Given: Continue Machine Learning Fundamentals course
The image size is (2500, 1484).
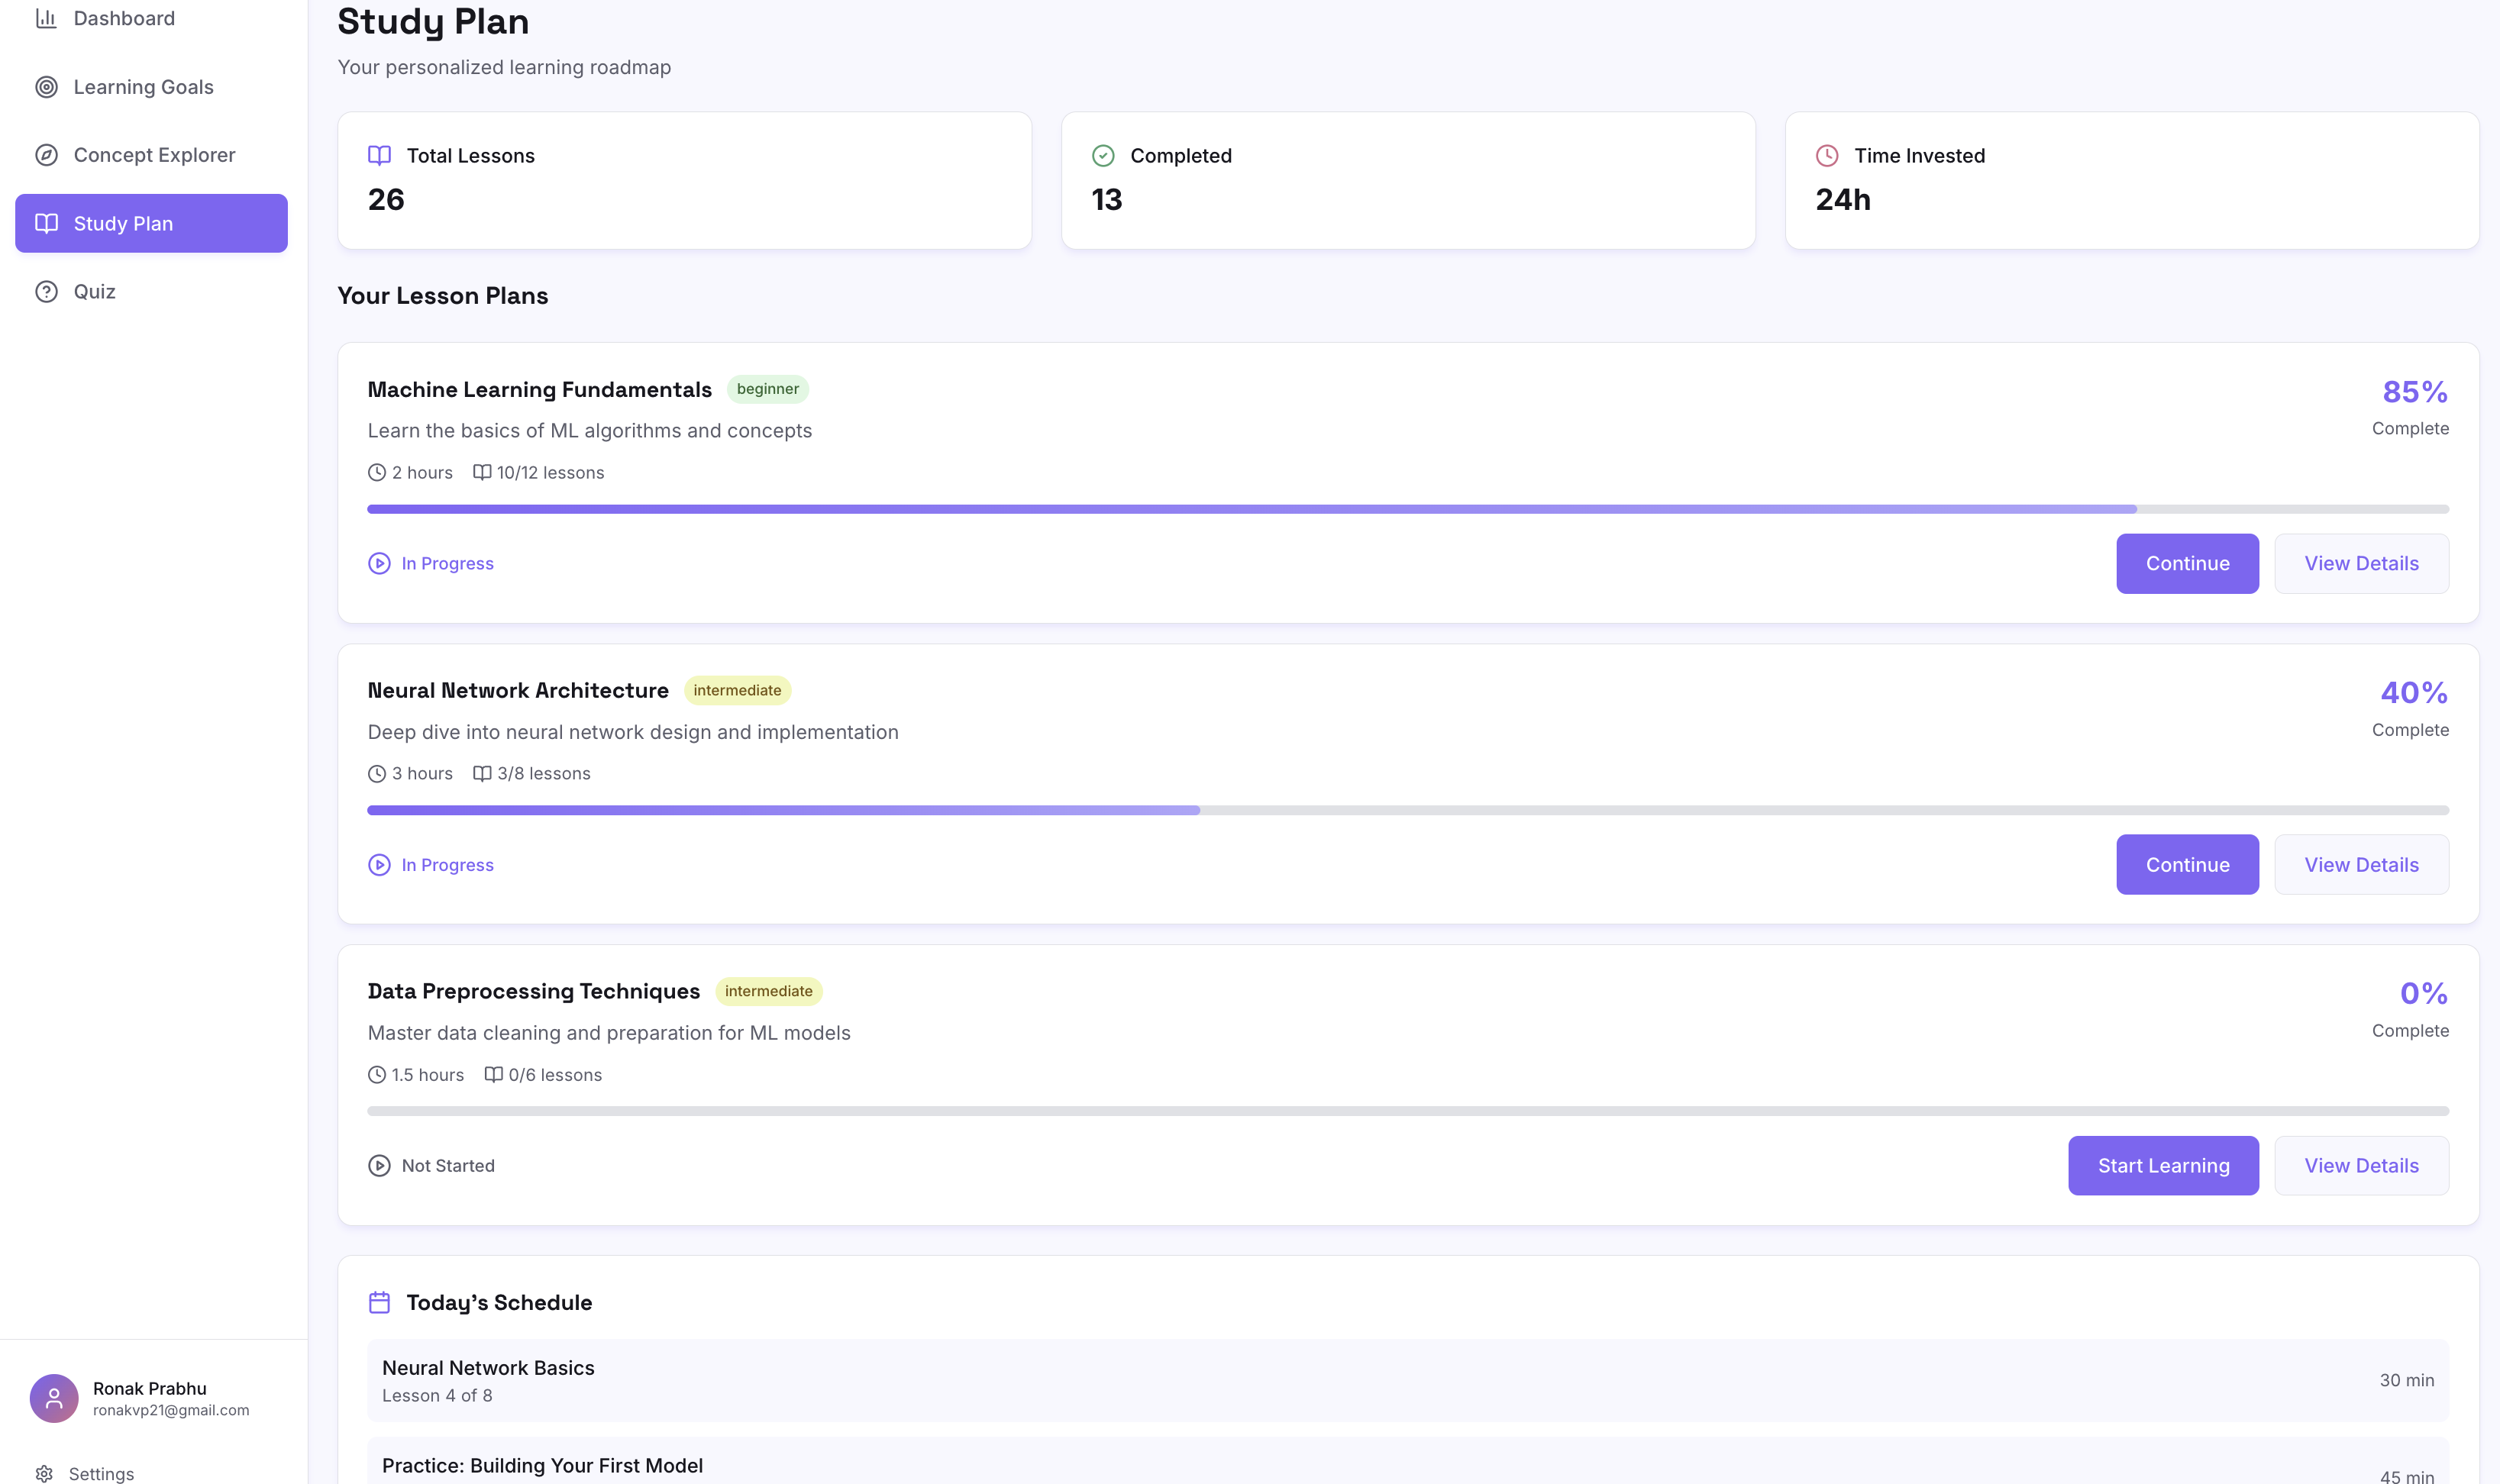Looking at the screenshot, I should [2187, 564].
